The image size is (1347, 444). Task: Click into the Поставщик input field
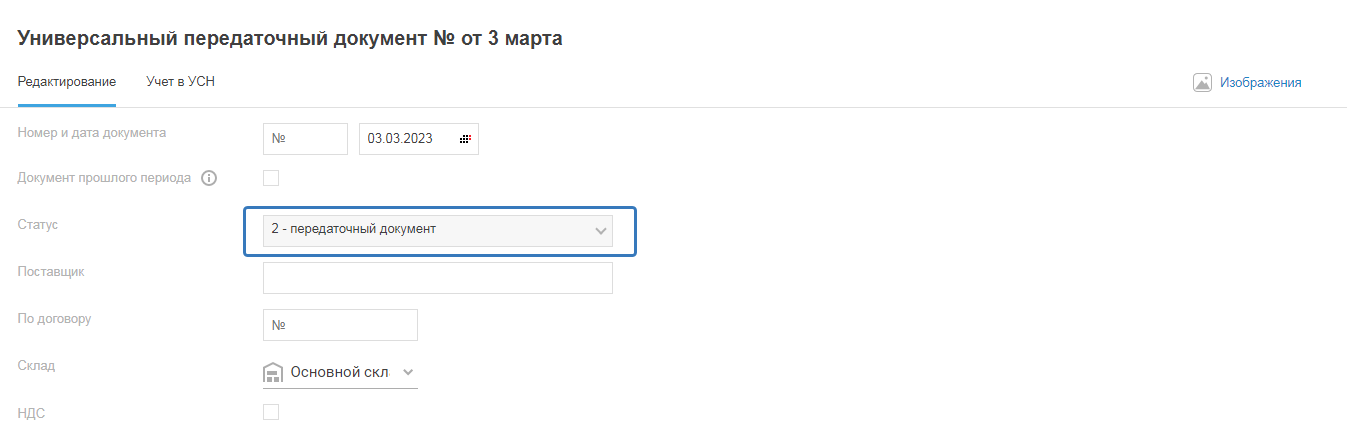point(437,278)
